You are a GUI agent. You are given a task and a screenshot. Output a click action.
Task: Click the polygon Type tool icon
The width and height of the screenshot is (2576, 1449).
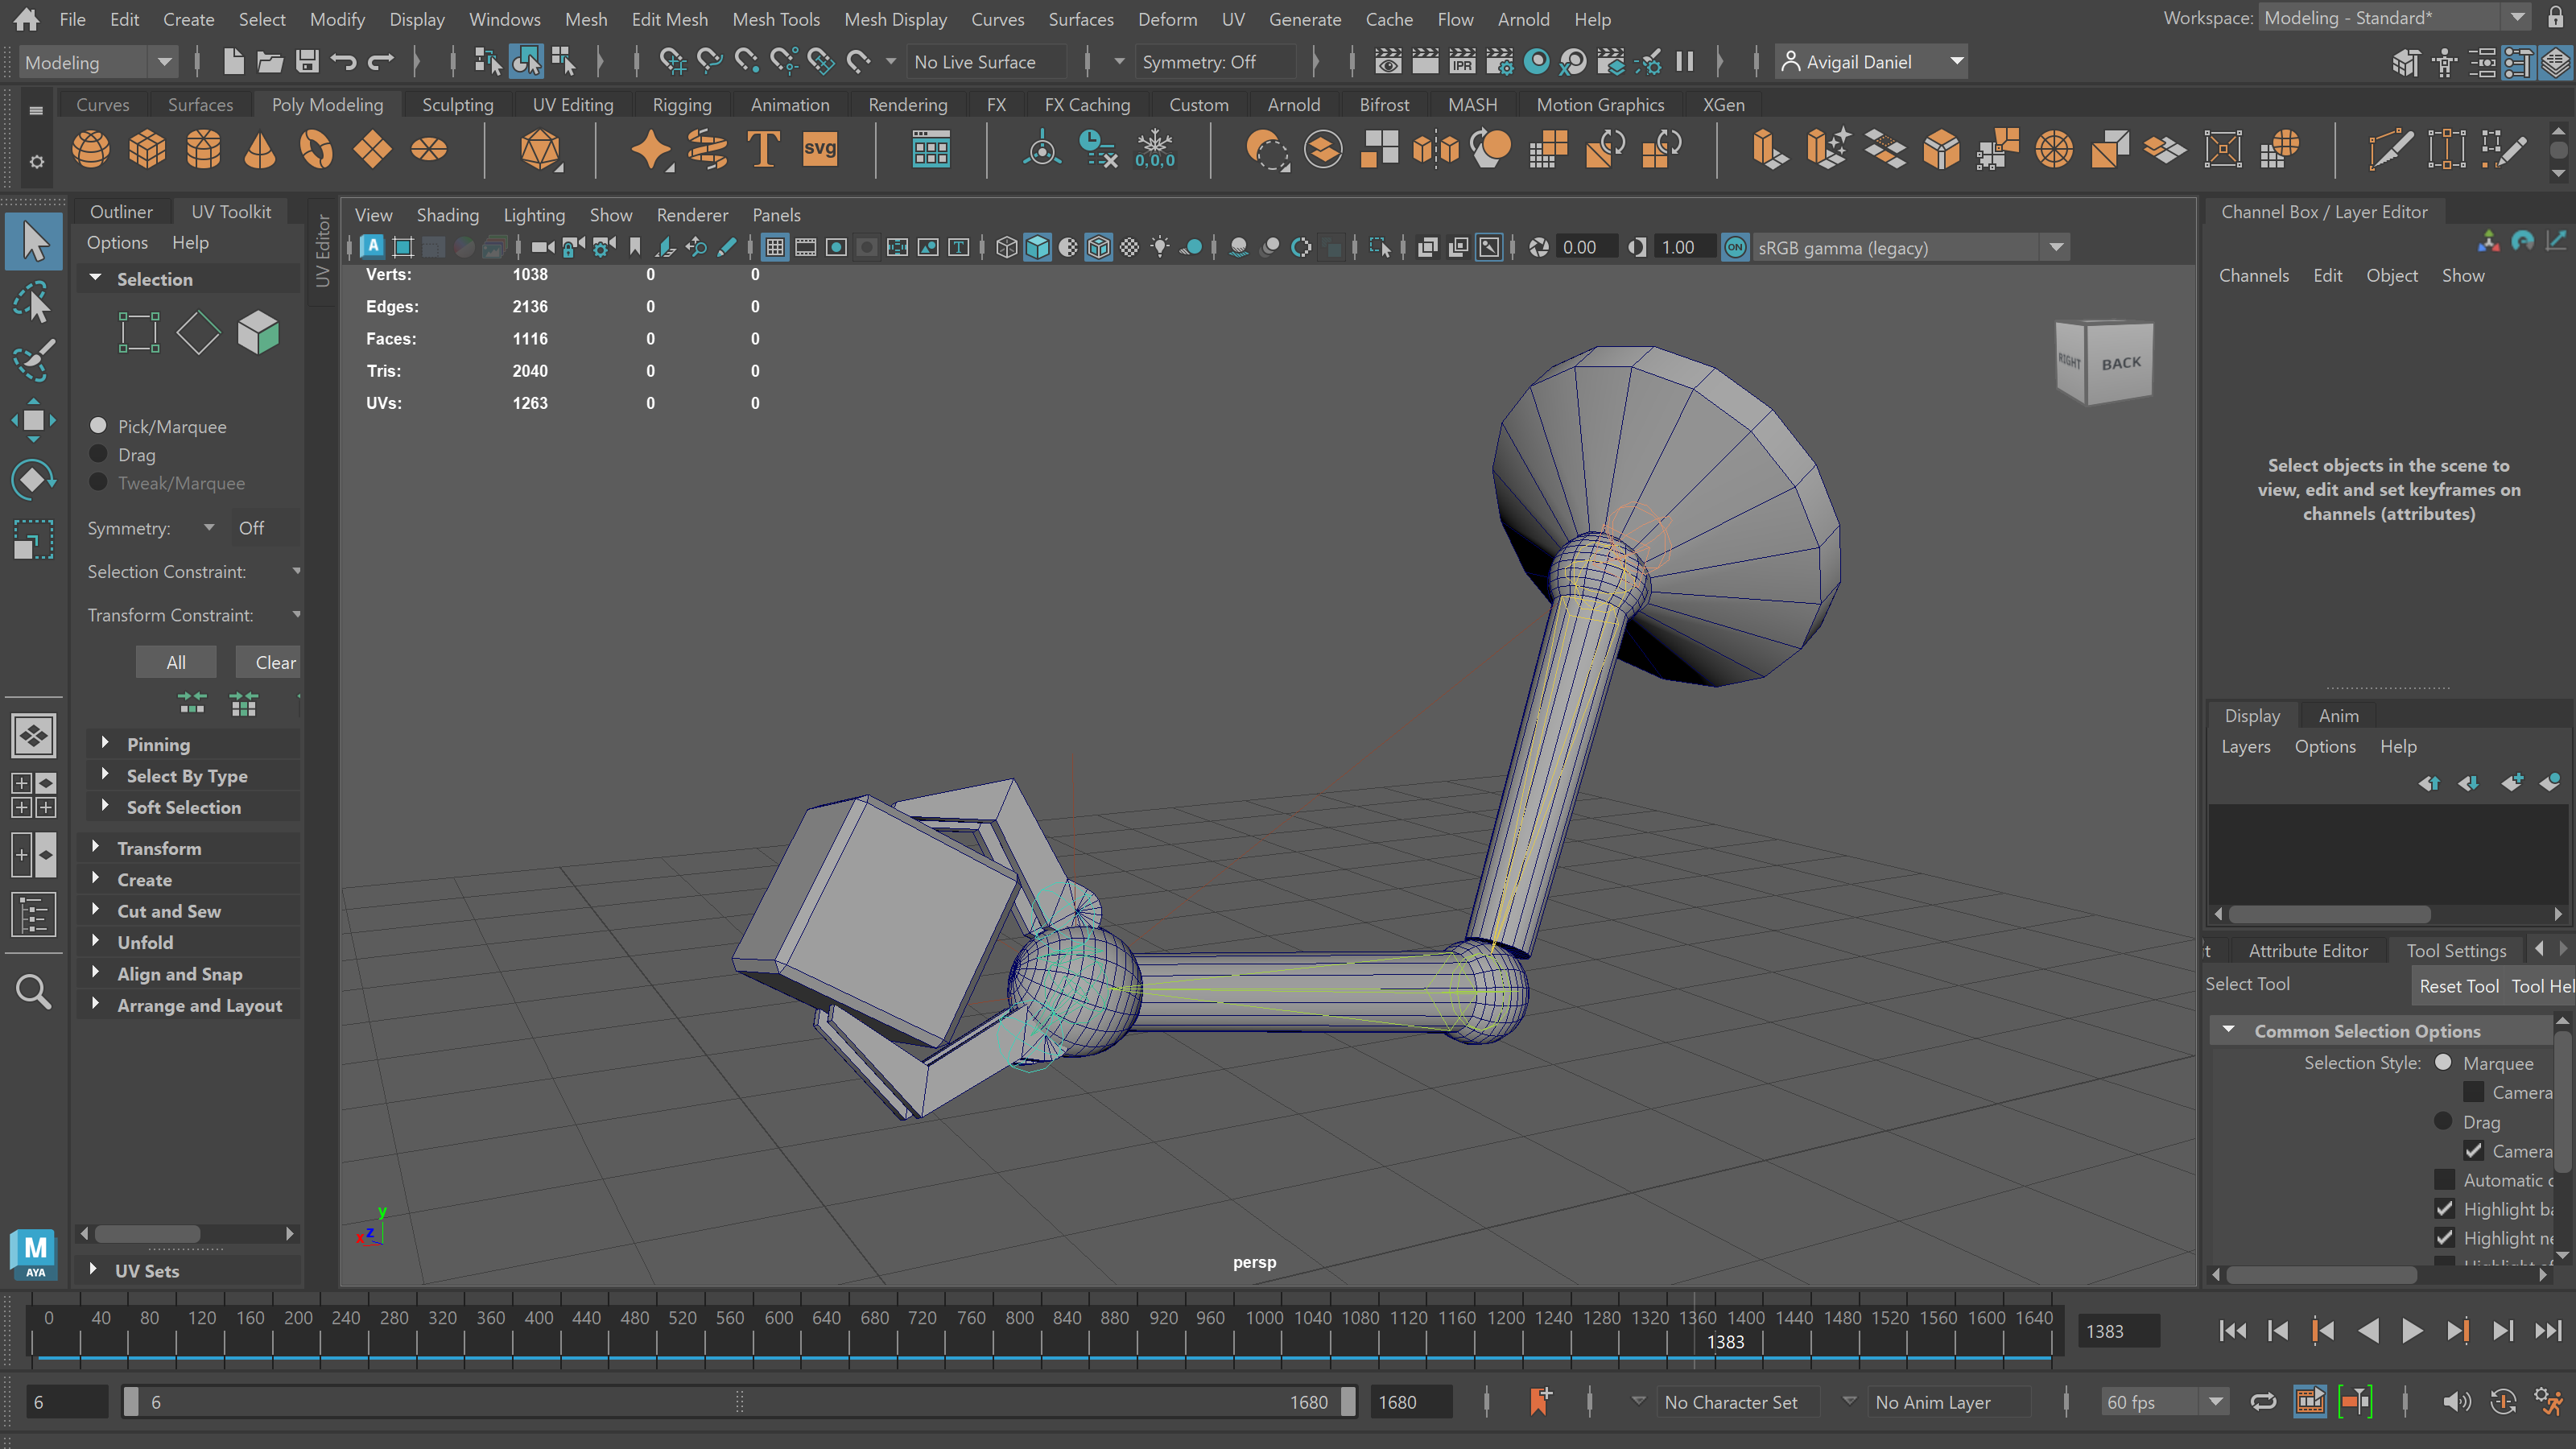click(763, 150)
